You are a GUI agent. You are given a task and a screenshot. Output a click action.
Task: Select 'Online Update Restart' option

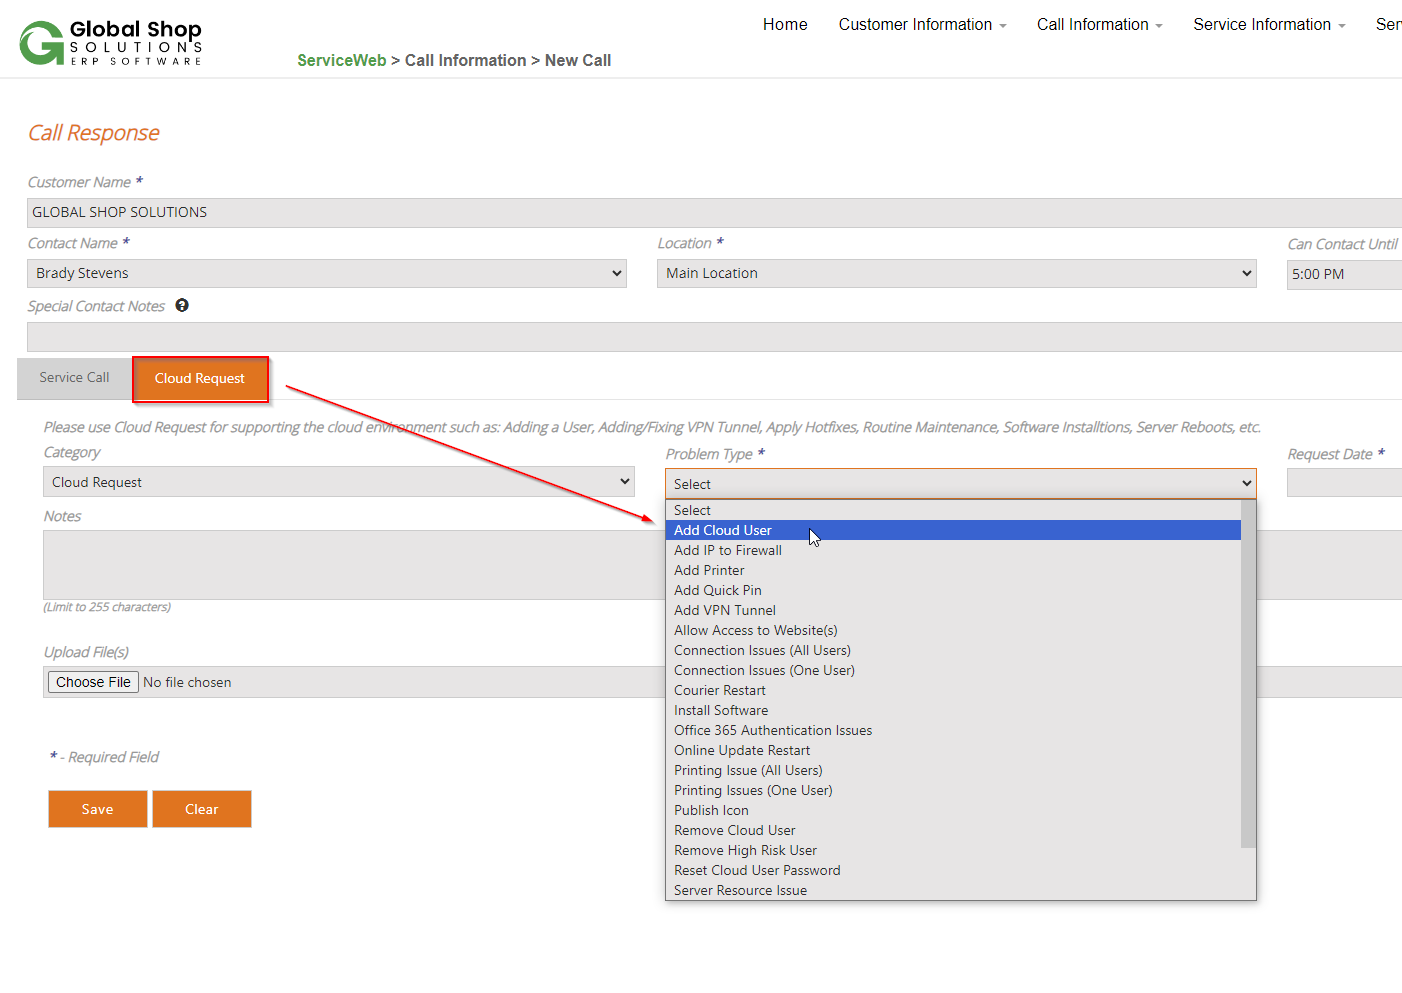(953, 750)
